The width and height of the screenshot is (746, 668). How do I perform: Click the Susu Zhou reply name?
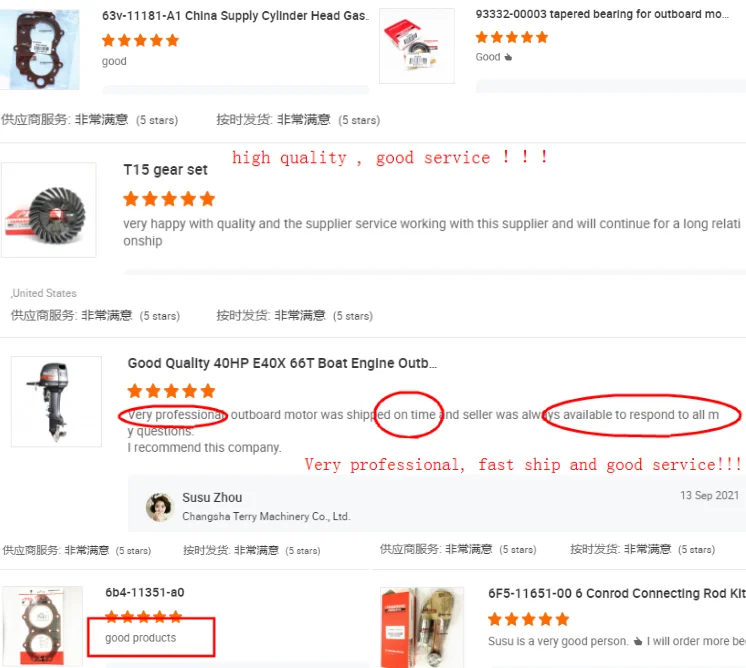pos(212,498)
